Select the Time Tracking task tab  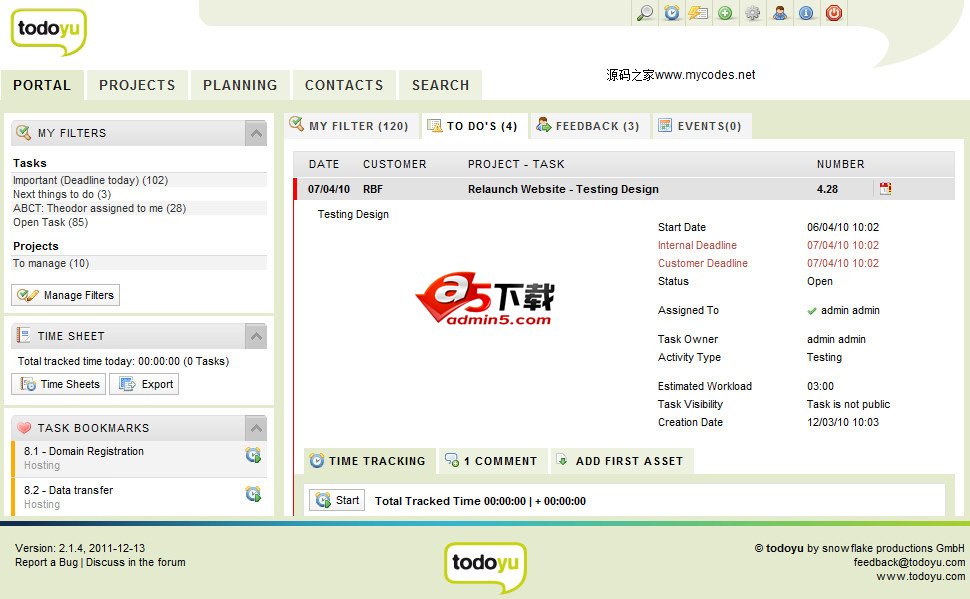pyautogui.click(x=369, y=461)
